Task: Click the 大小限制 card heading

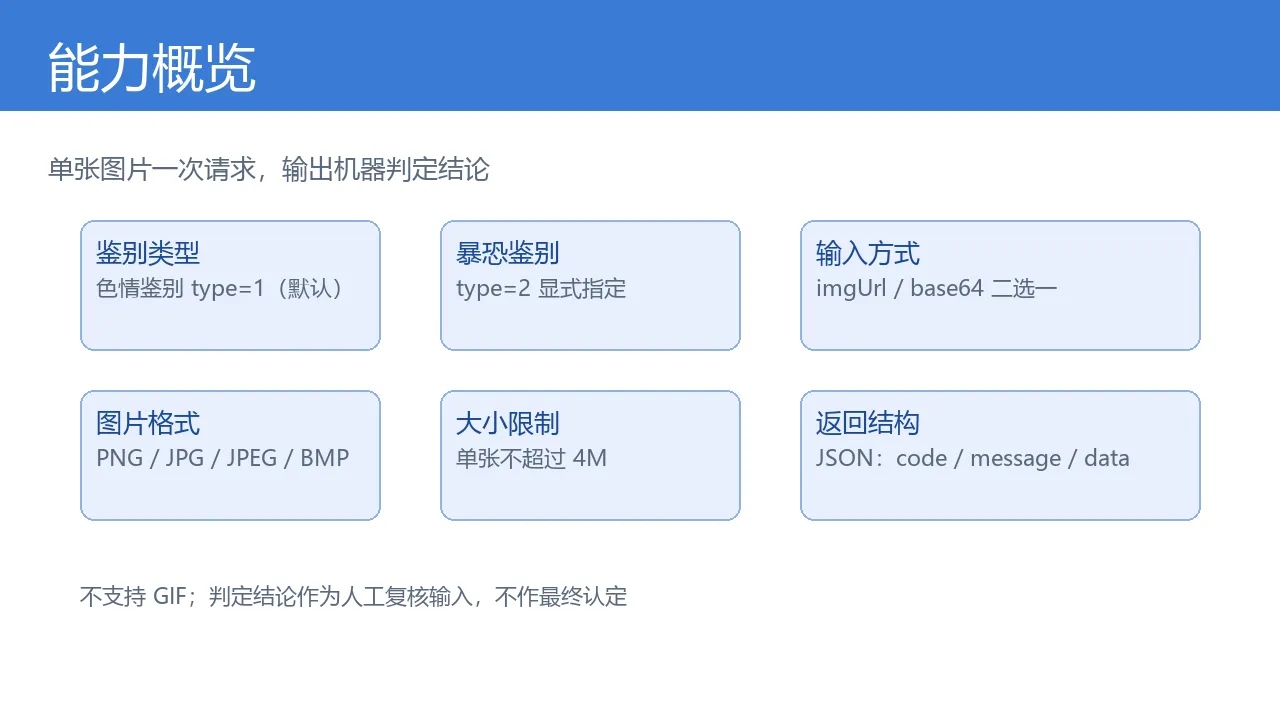Action: (x=508, y=423)
